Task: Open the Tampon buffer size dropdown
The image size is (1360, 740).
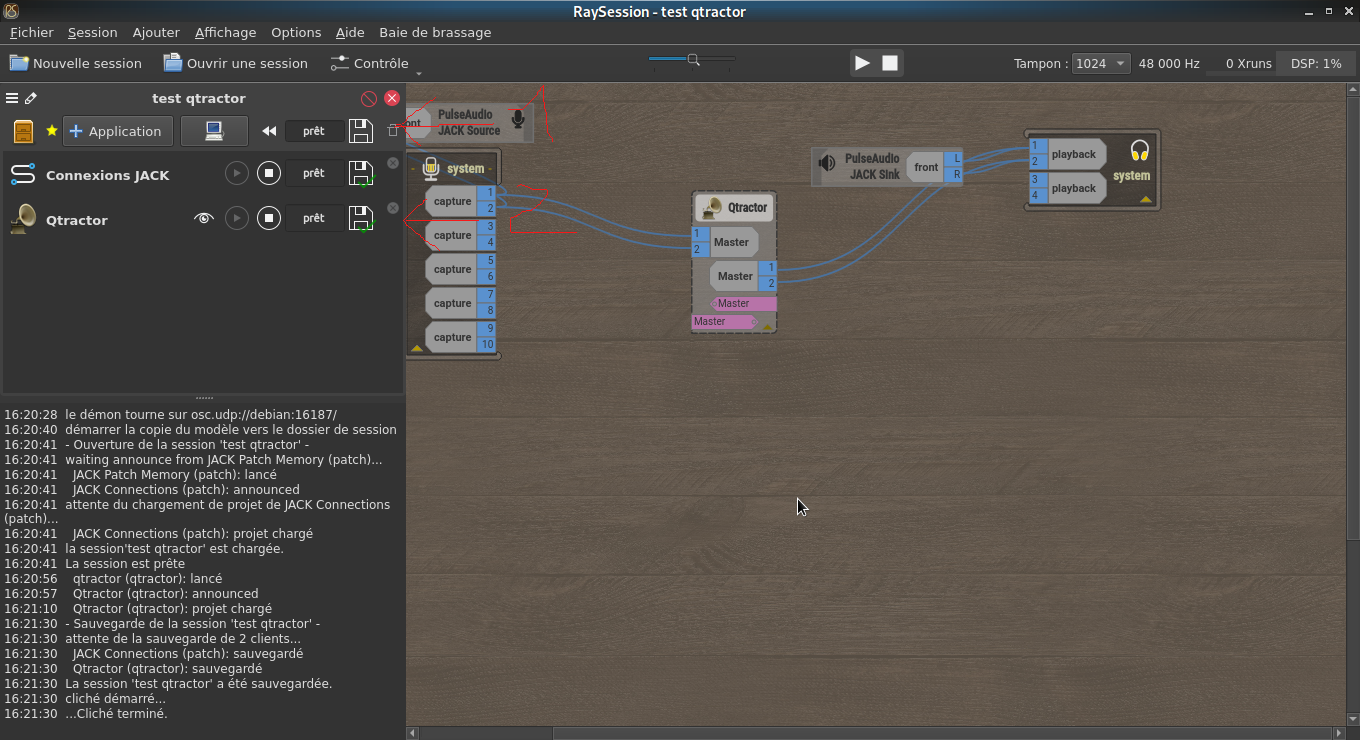Action: [1100, 63]
